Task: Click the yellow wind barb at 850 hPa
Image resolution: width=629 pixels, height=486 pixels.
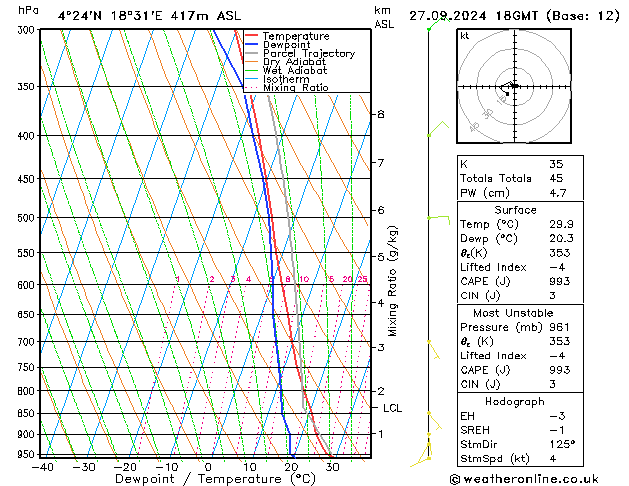Action: (434, 421)
